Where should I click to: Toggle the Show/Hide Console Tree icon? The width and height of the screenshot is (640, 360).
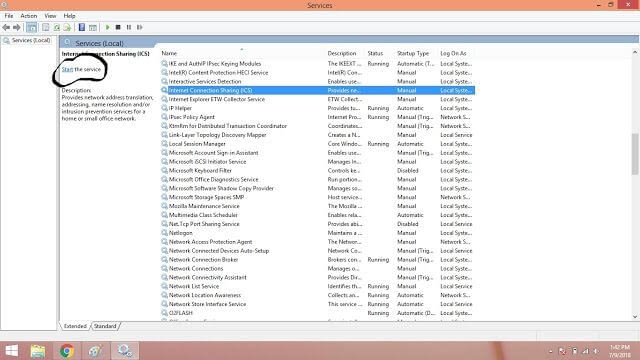click(31, 27)
